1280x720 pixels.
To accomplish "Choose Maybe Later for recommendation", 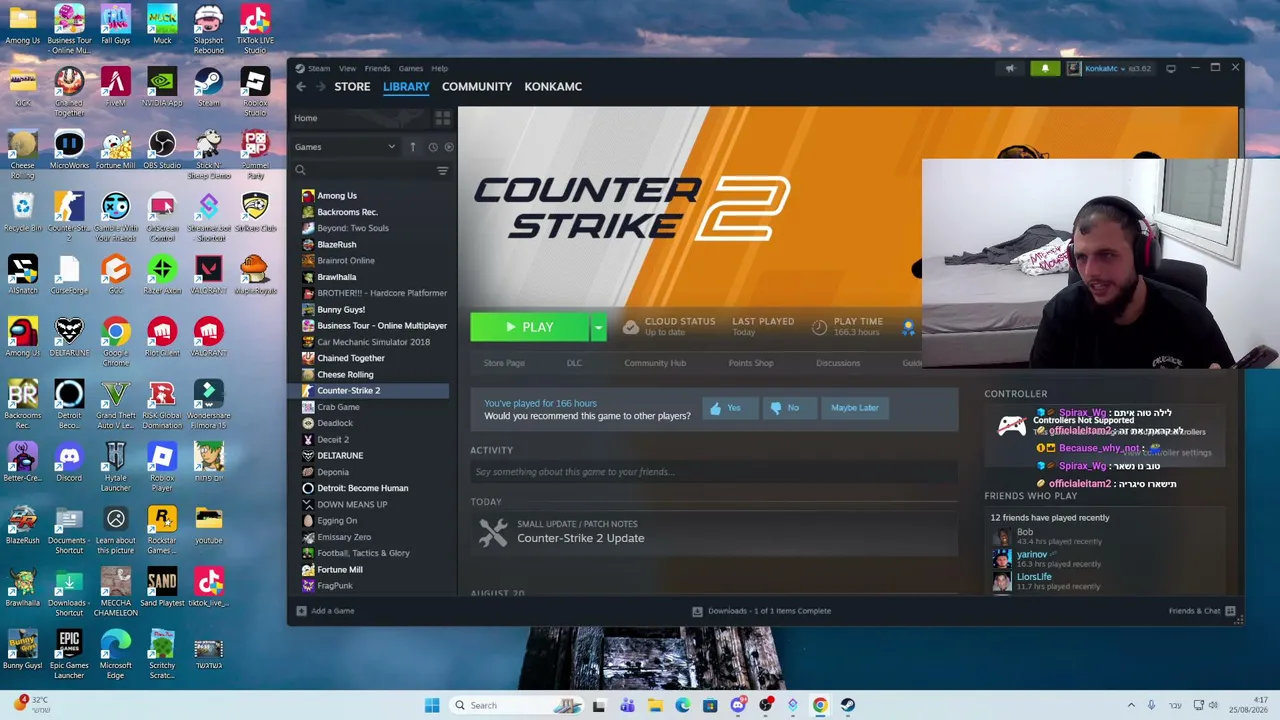I will click(855, 408).
